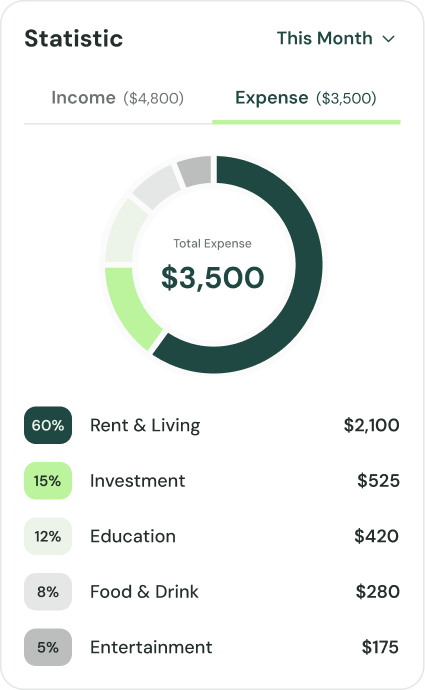Select the gray Entertainment chart segment
425x690 pixels.
click(x=195, y=171)
